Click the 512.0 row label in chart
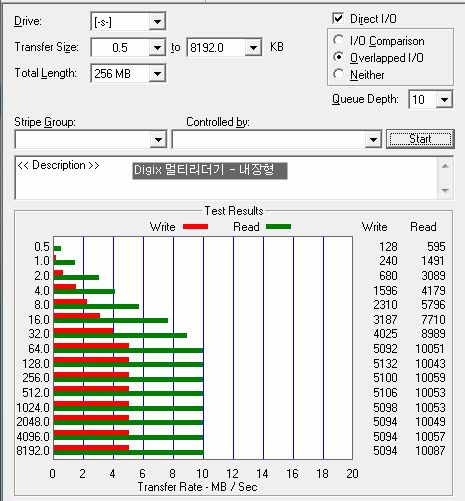The width and height of the screenshot is (465, 501). point(36,393)
